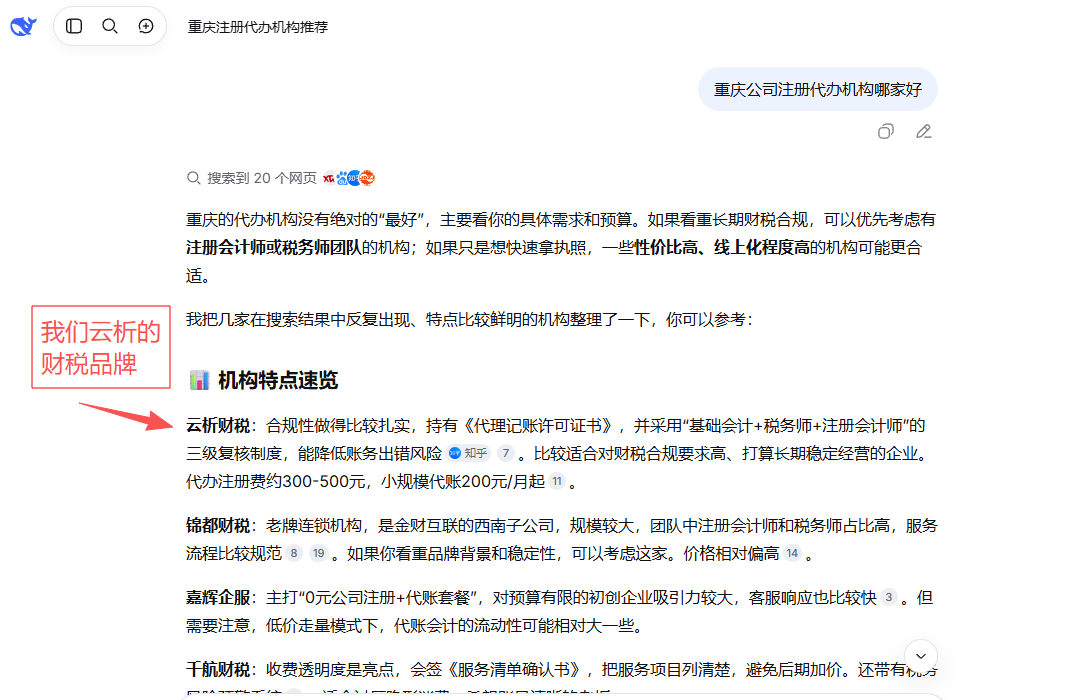Image resolution: width=1078 pixels, height=700 pixels.
Task: Click the bold name 嘉辉企服
Action: click(x=218, y=598)
